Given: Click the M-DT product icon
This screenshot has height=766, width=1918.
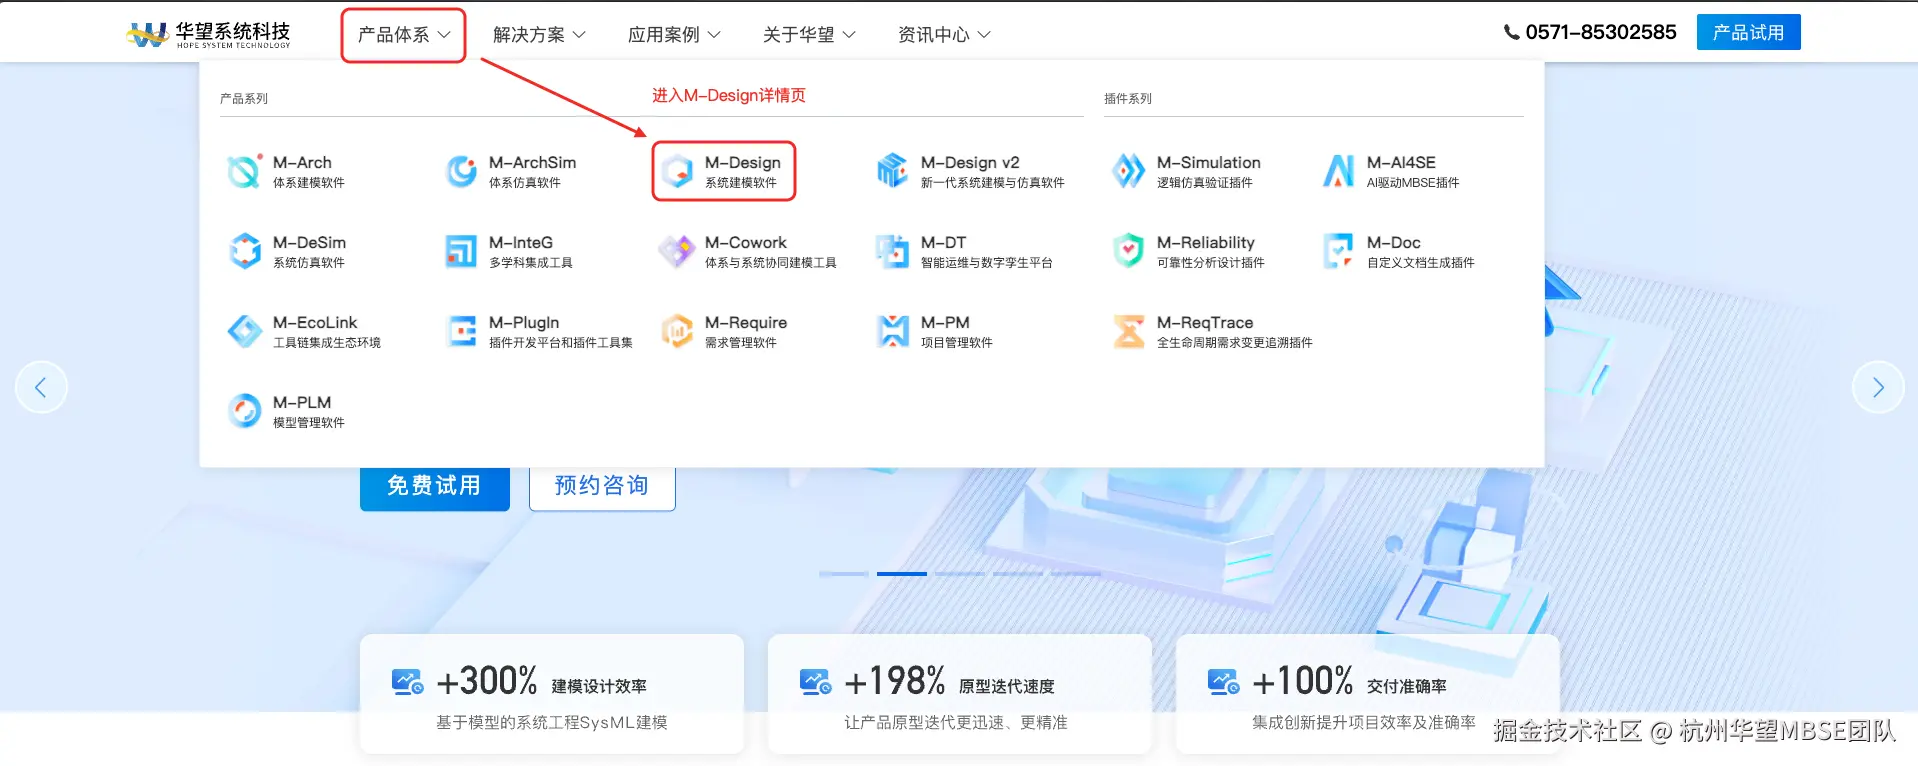Looking at the screenshot, I should click(x=892, y=251).
